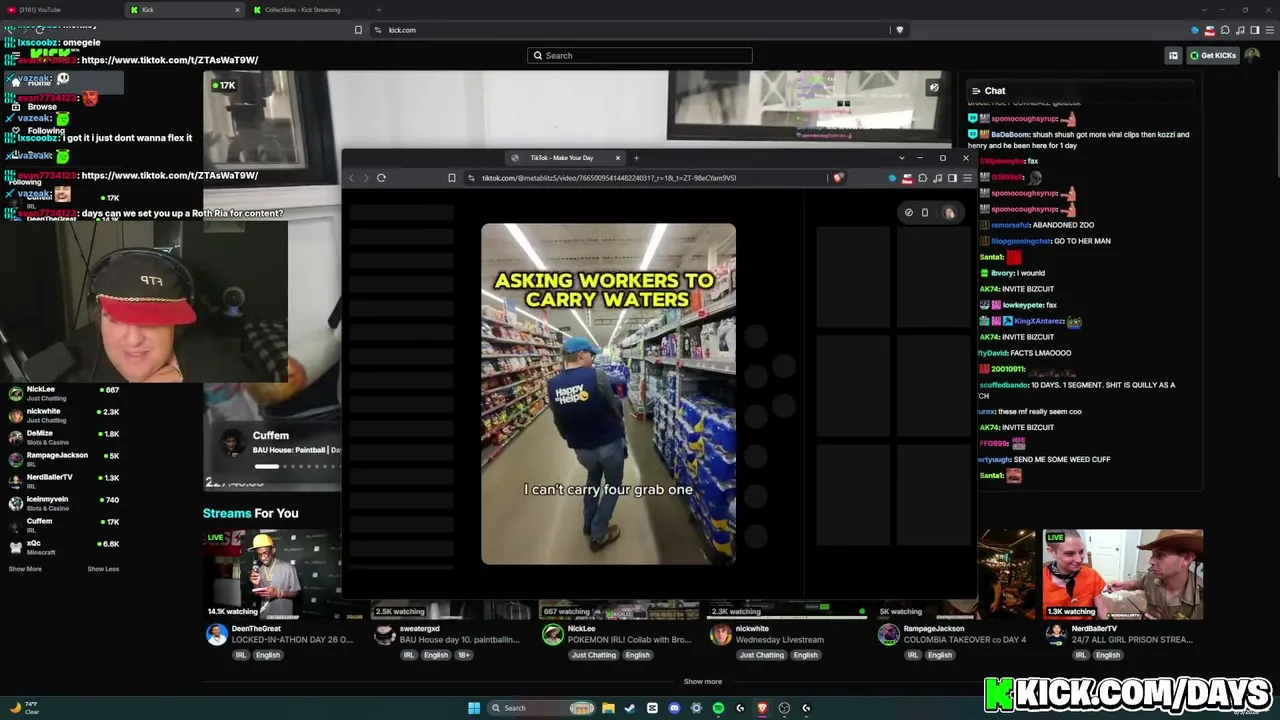Viewport: 1280px width, 720px height.
Task: Click the TikTok video of the store aisle
Action: [608, 394]
